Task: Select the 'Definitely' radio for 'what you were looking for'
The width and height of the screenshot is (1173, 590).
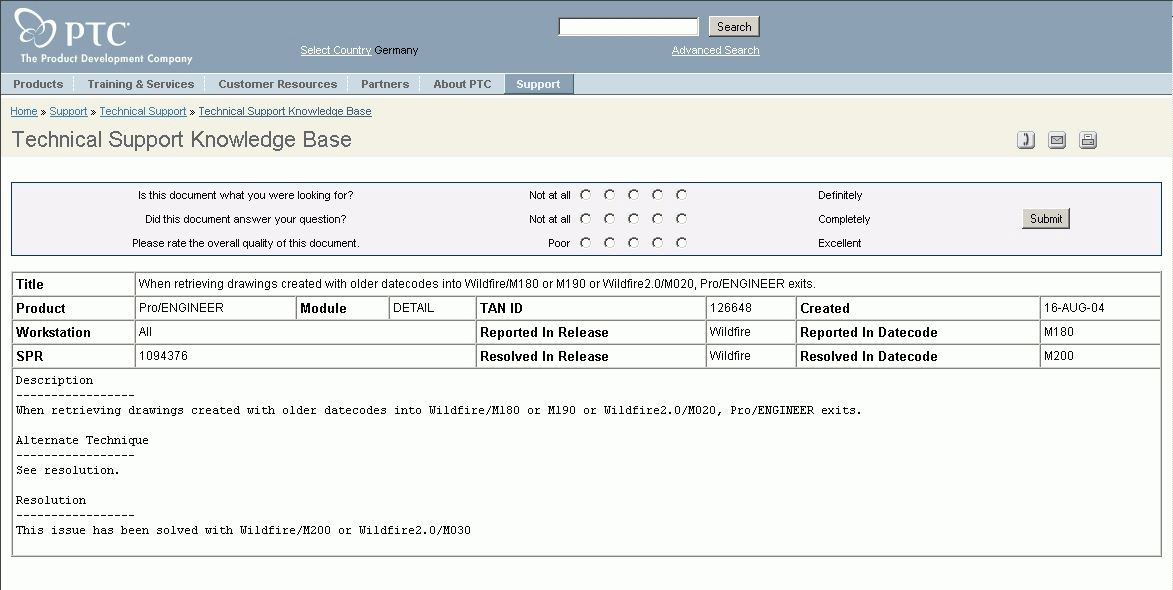Action: [682, 194]
